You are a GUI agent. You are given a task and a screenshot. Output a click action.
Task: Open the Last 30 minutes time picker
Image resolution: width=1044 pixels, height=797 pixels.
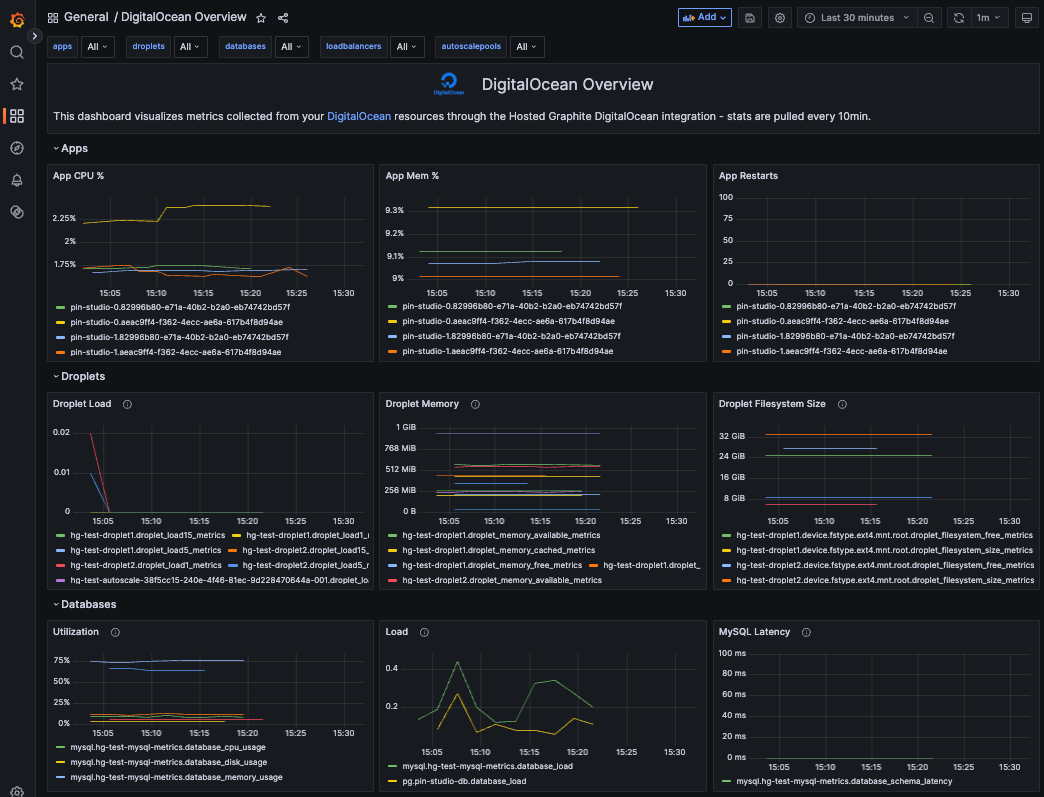pyautogui.click(x=857, y=18)
